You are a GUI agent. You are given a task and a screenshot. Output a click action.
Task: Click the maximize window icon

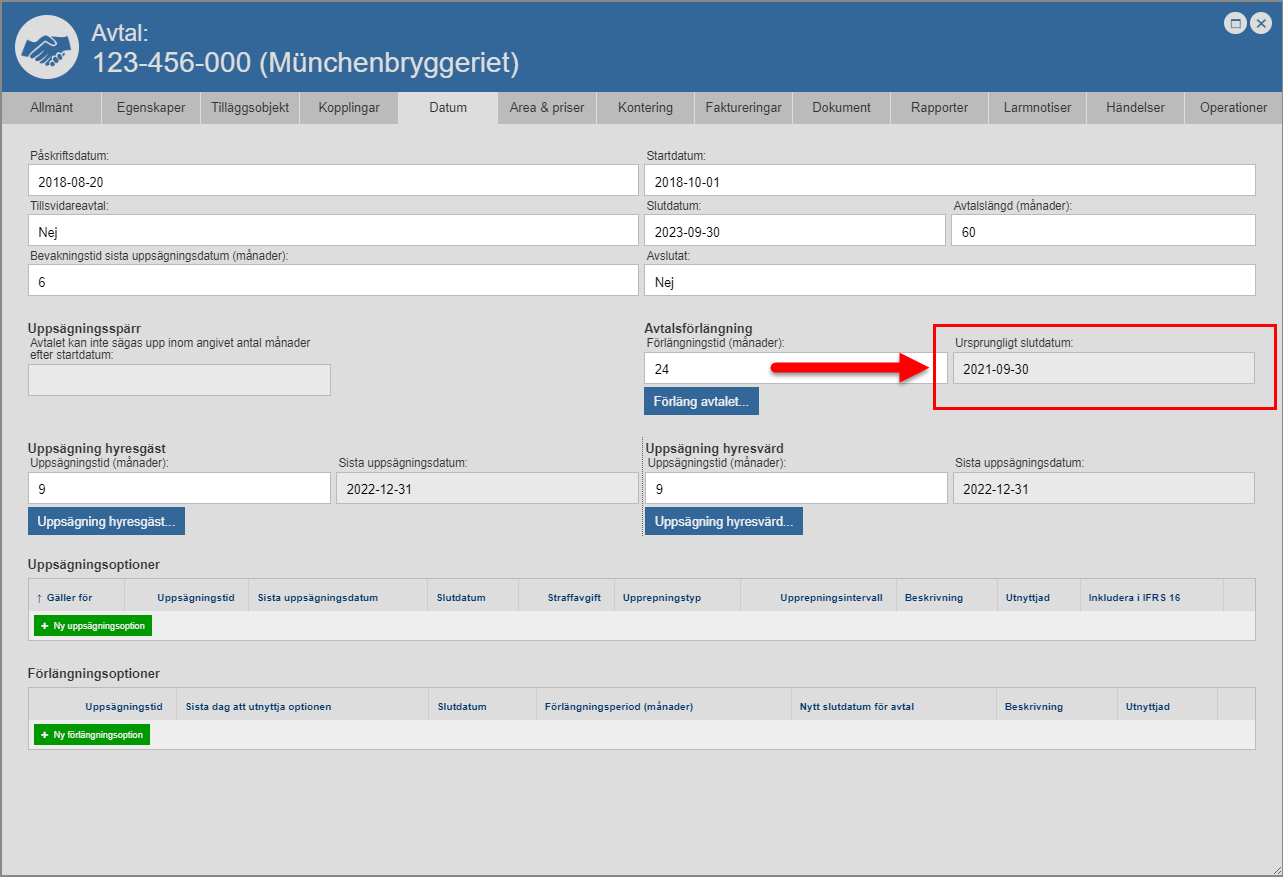click(1236, 24)
